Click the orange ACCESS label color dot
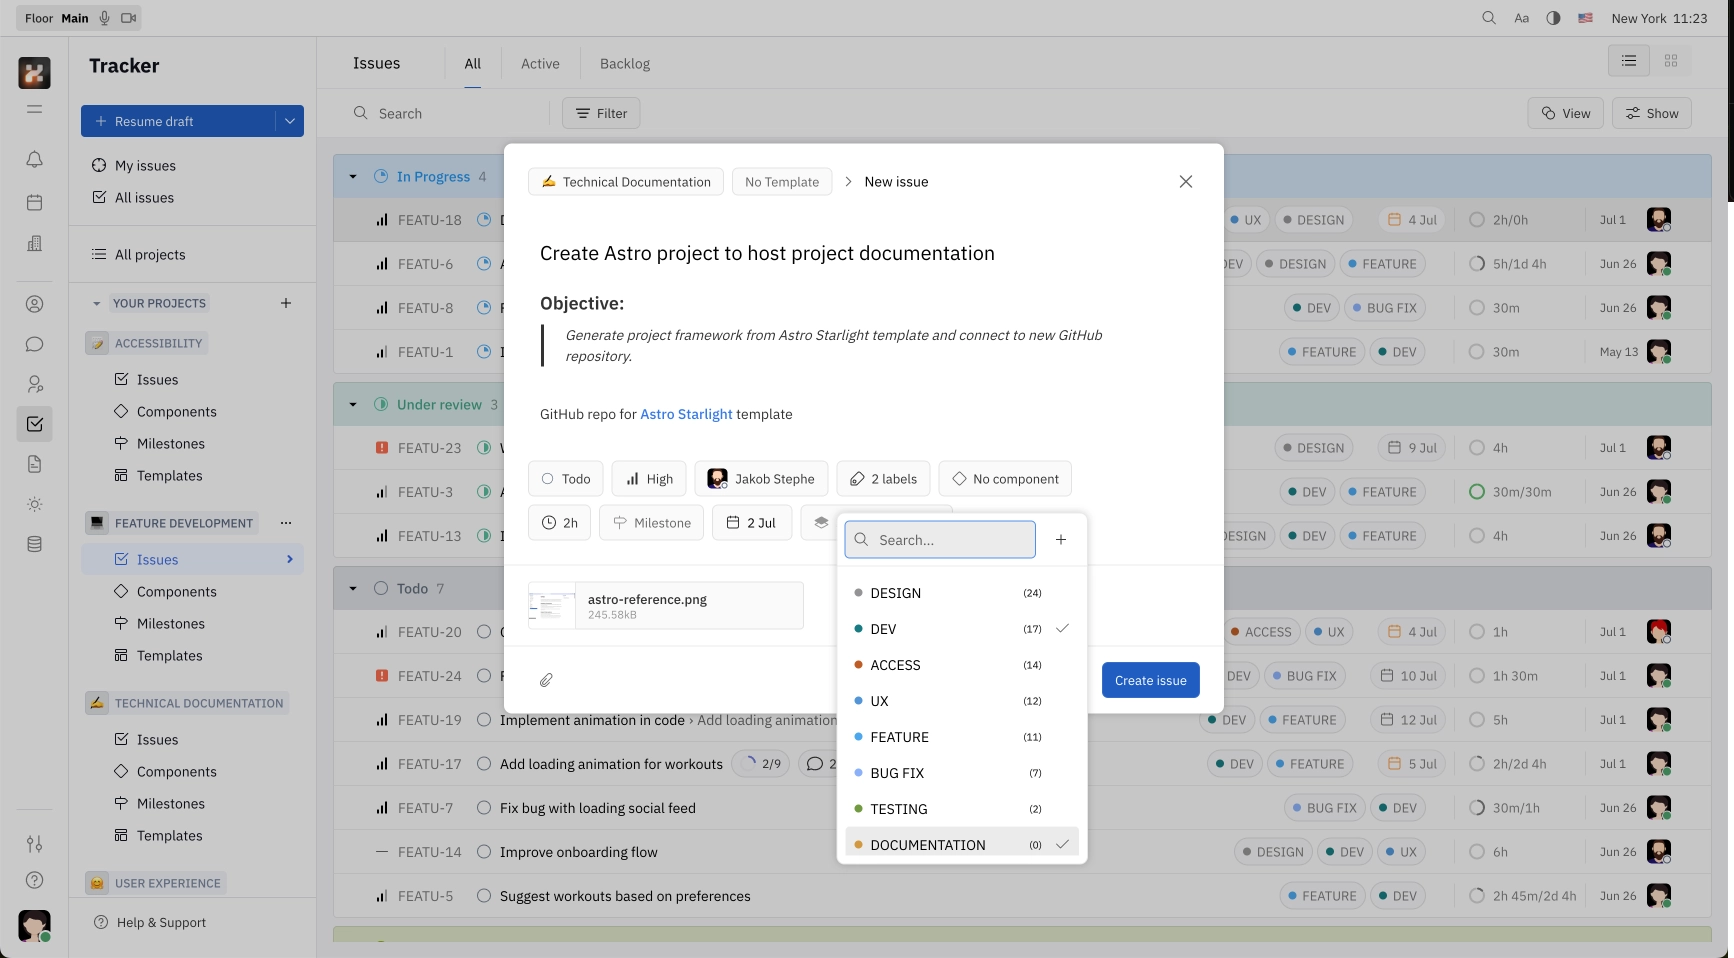 [x=858, y=665]
